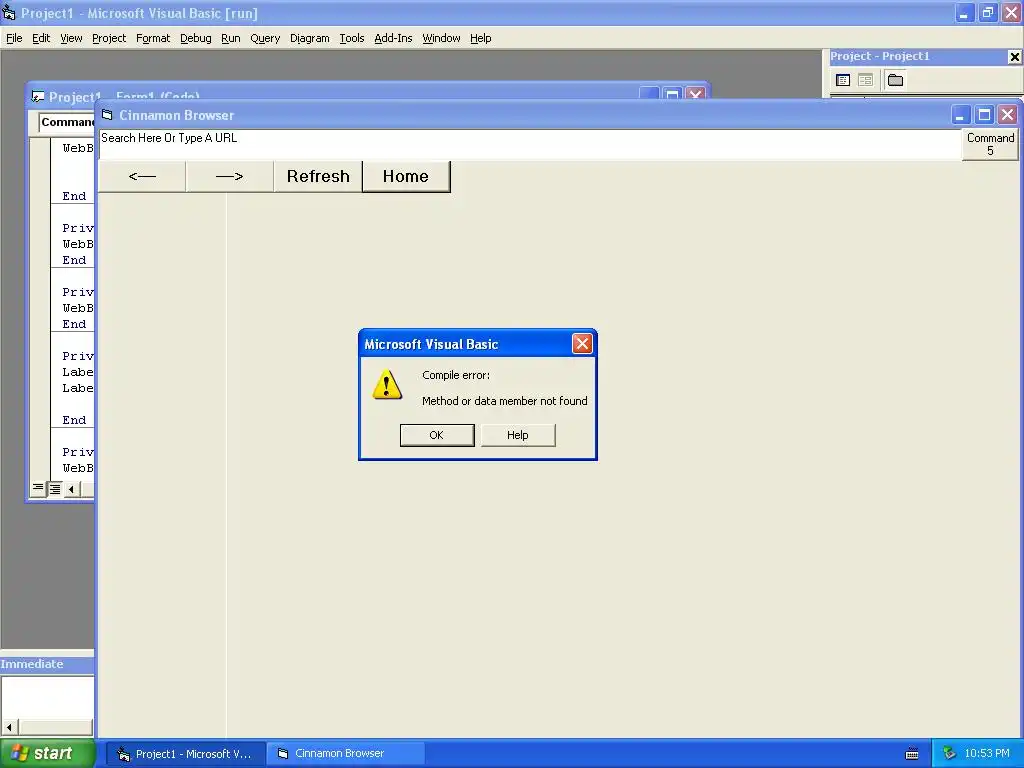This screenshot has width=1024, height=768.
Task: Close the Cinnamon Browser window
Action: coord(1008,115)
